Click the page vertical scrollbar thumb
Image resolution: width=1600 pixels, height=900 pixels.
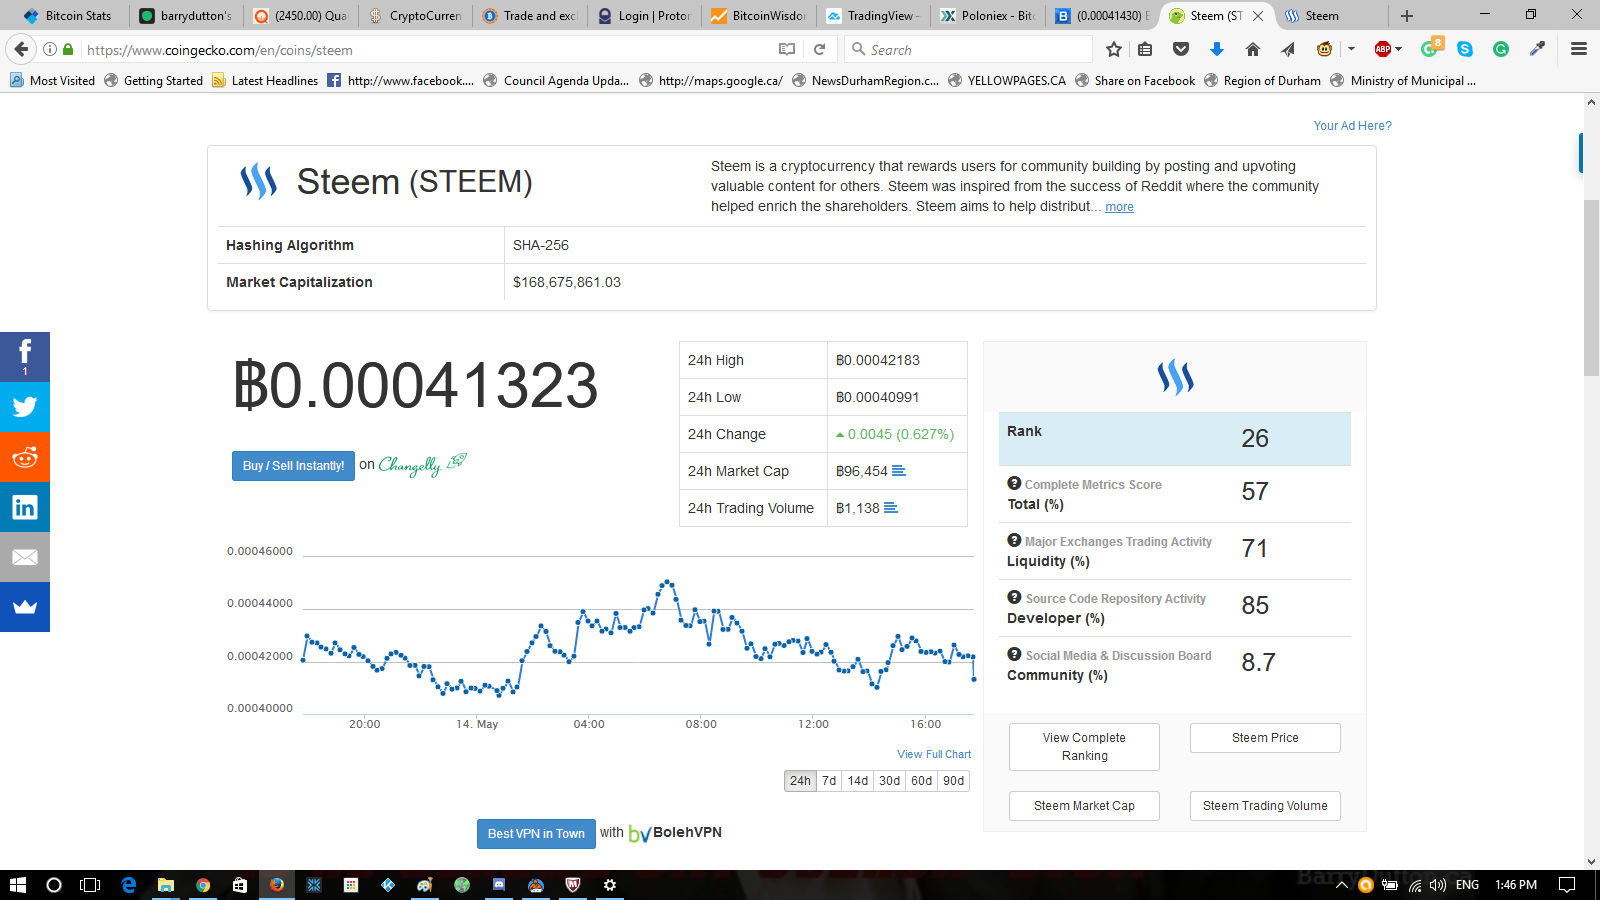click(1591, 288)
